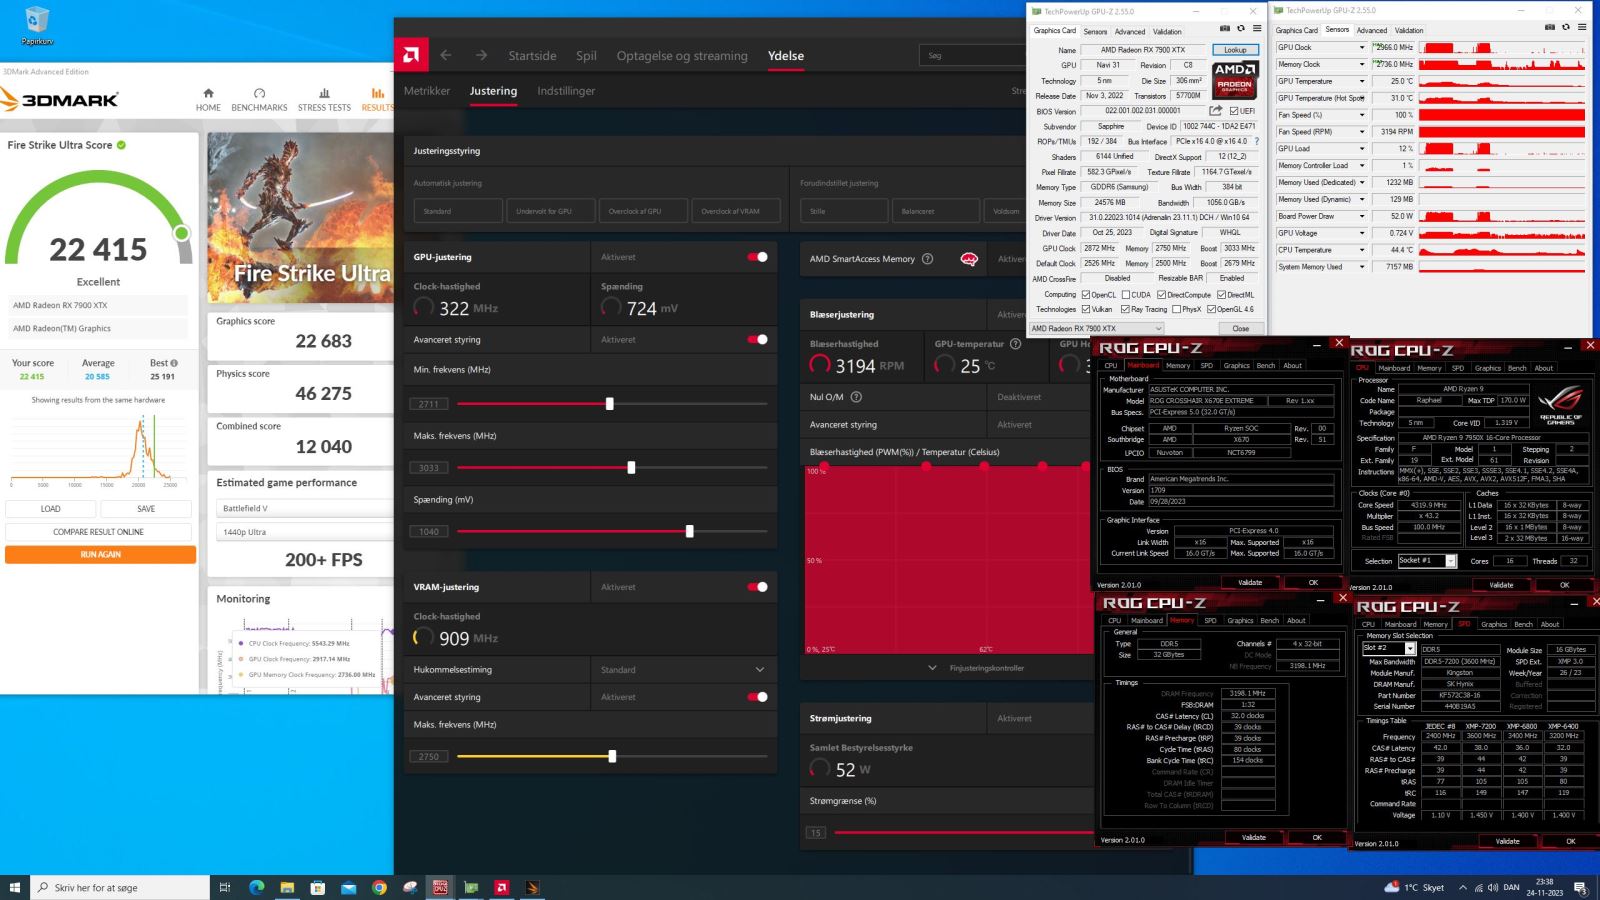Open the Recycle Bin (Papirkurv) desktop icon
Screen dimensions: 1600x900
[37, 26]
